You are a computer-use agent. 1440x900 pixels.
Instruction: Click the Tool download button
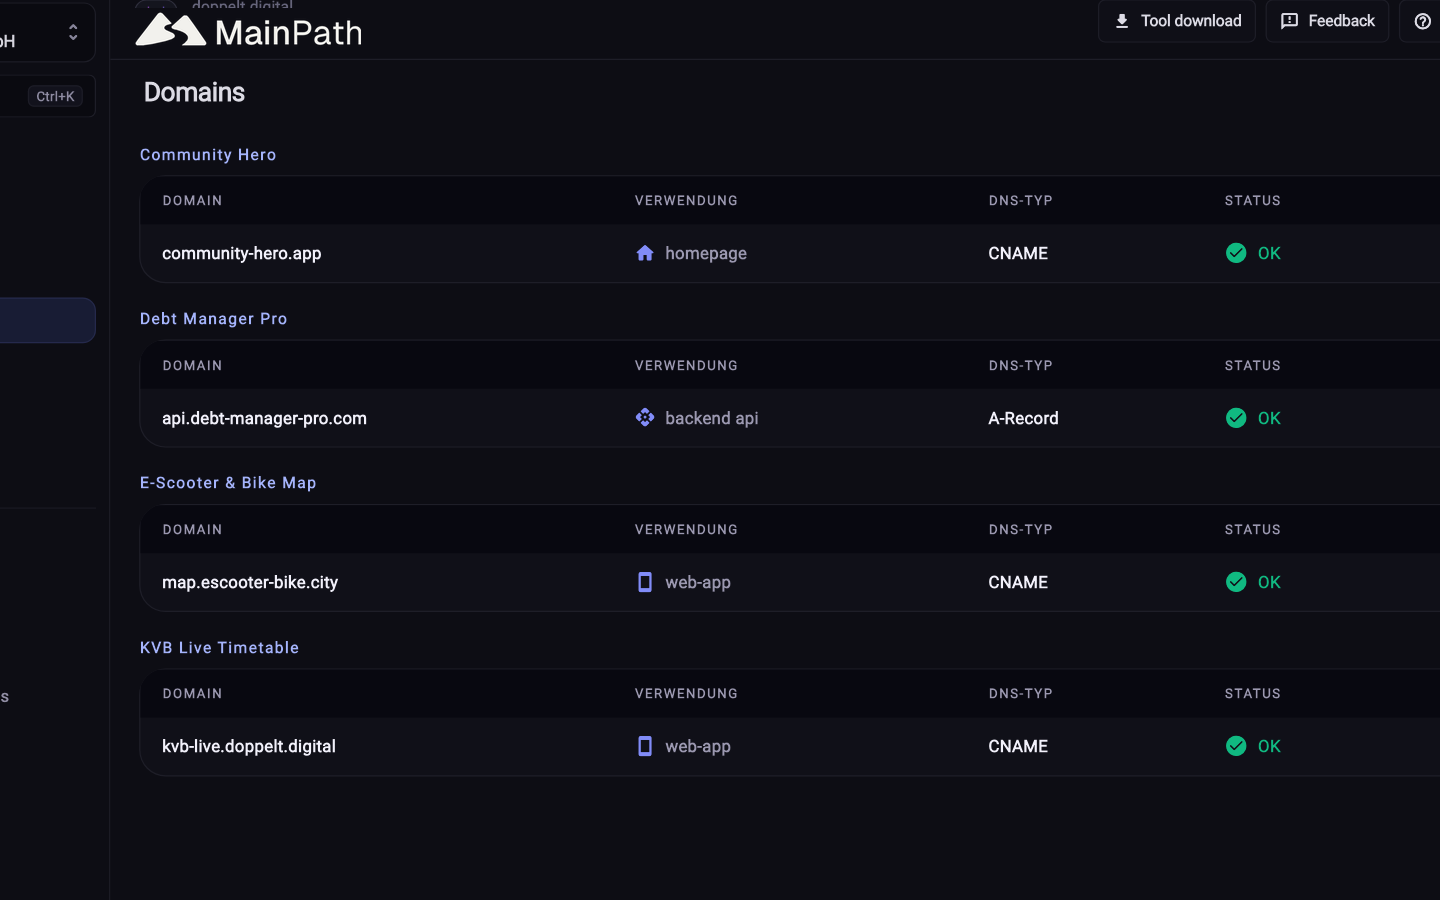(1177, 21)
